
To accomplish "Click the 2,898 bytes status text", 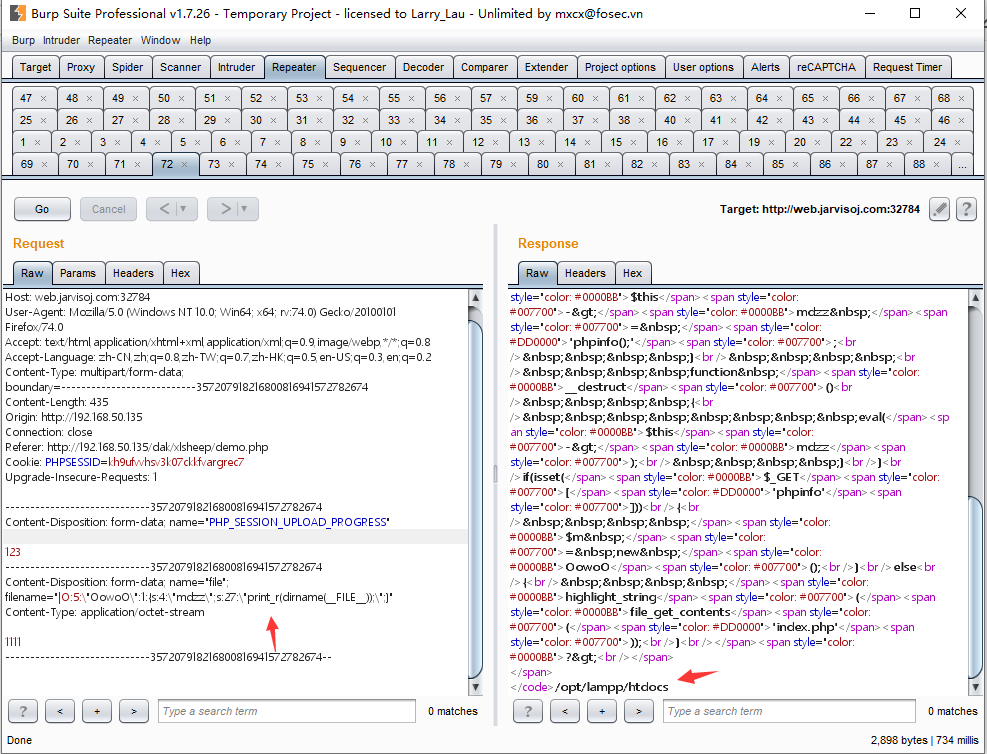I will [x=899, y=740].
